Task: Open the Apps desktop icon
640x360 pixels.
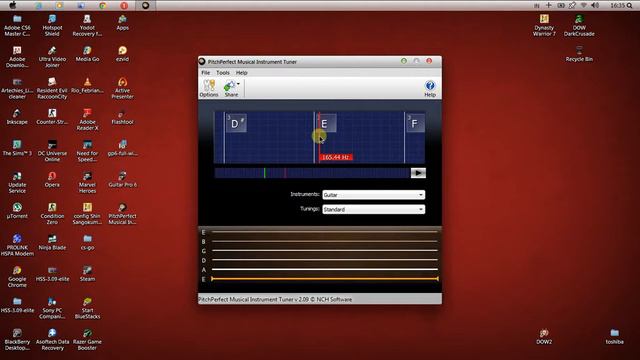Action: 122,22
